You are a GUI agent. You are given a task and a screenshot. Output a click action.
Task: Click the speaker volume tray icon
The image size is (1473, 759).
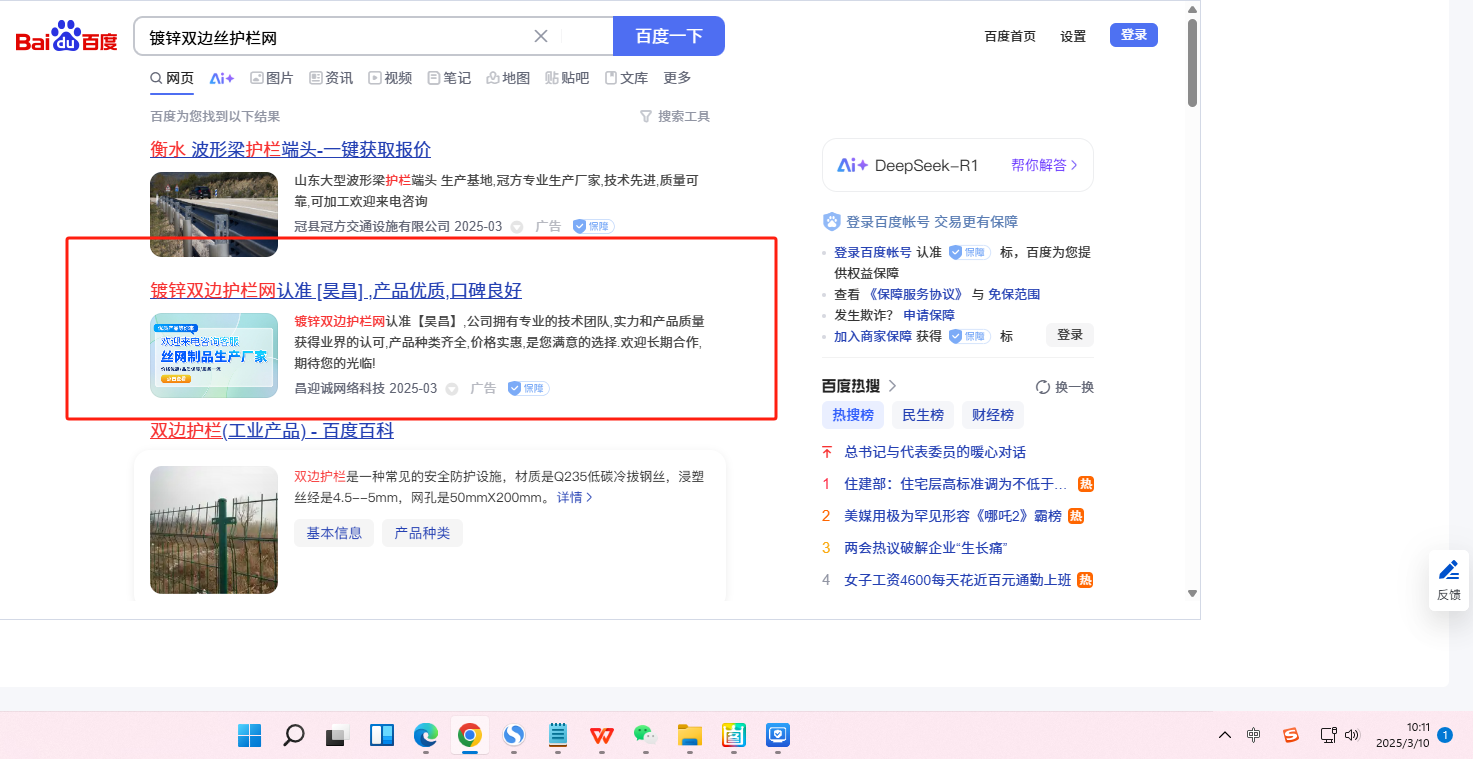pos(1353,736)
